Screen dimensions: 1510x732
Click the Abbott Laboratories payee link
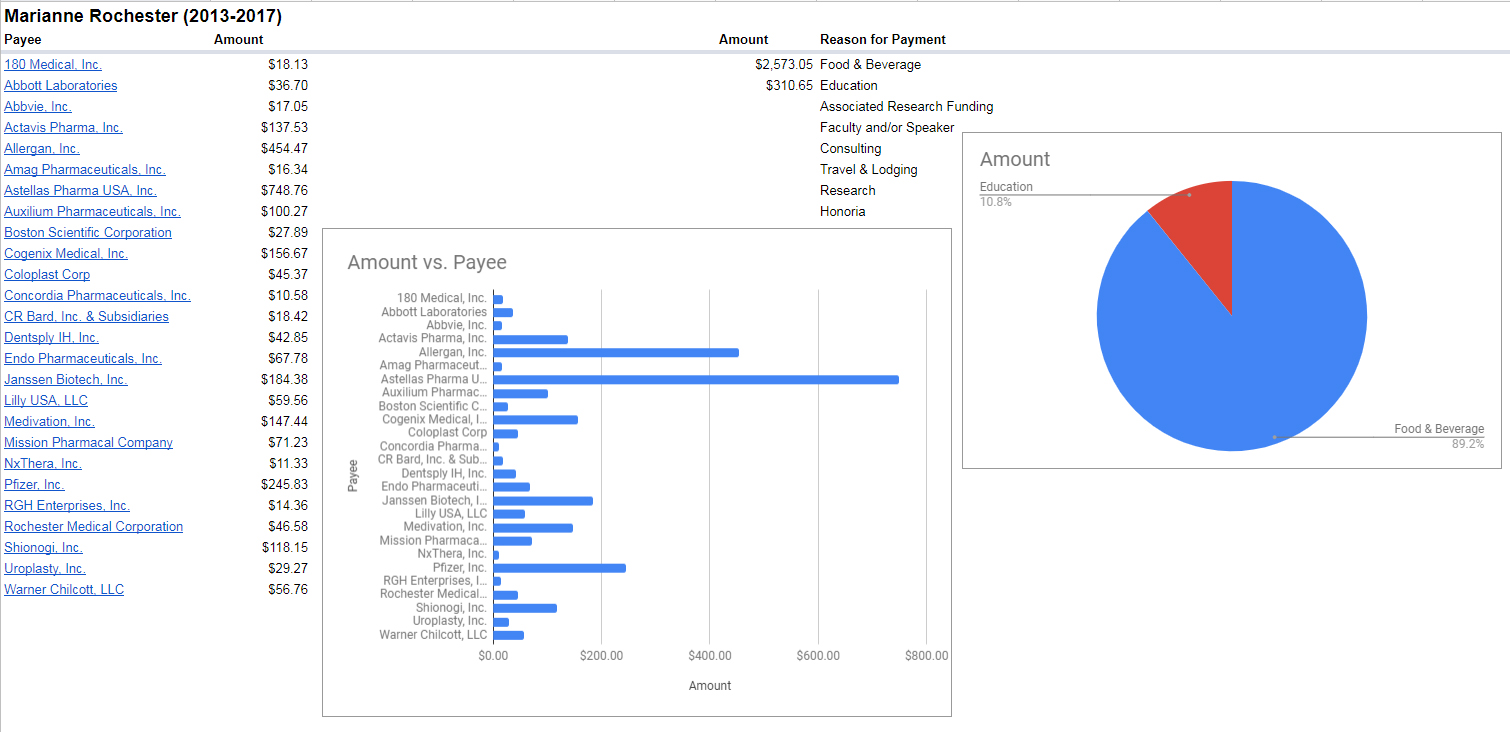(60, 85)
